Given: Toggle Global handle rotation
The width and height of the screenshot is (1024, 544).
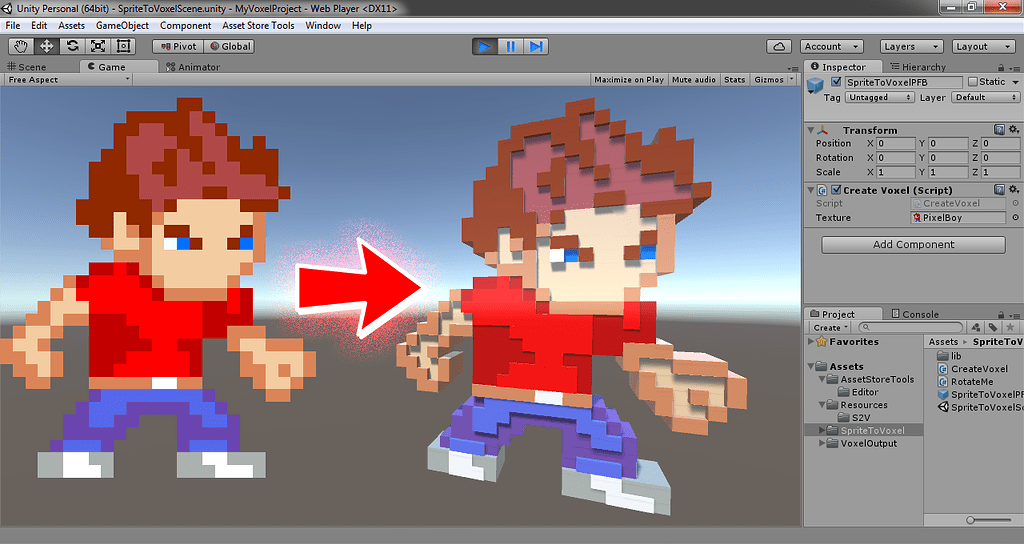Looking at the screenshot, I should click(229, 46).
